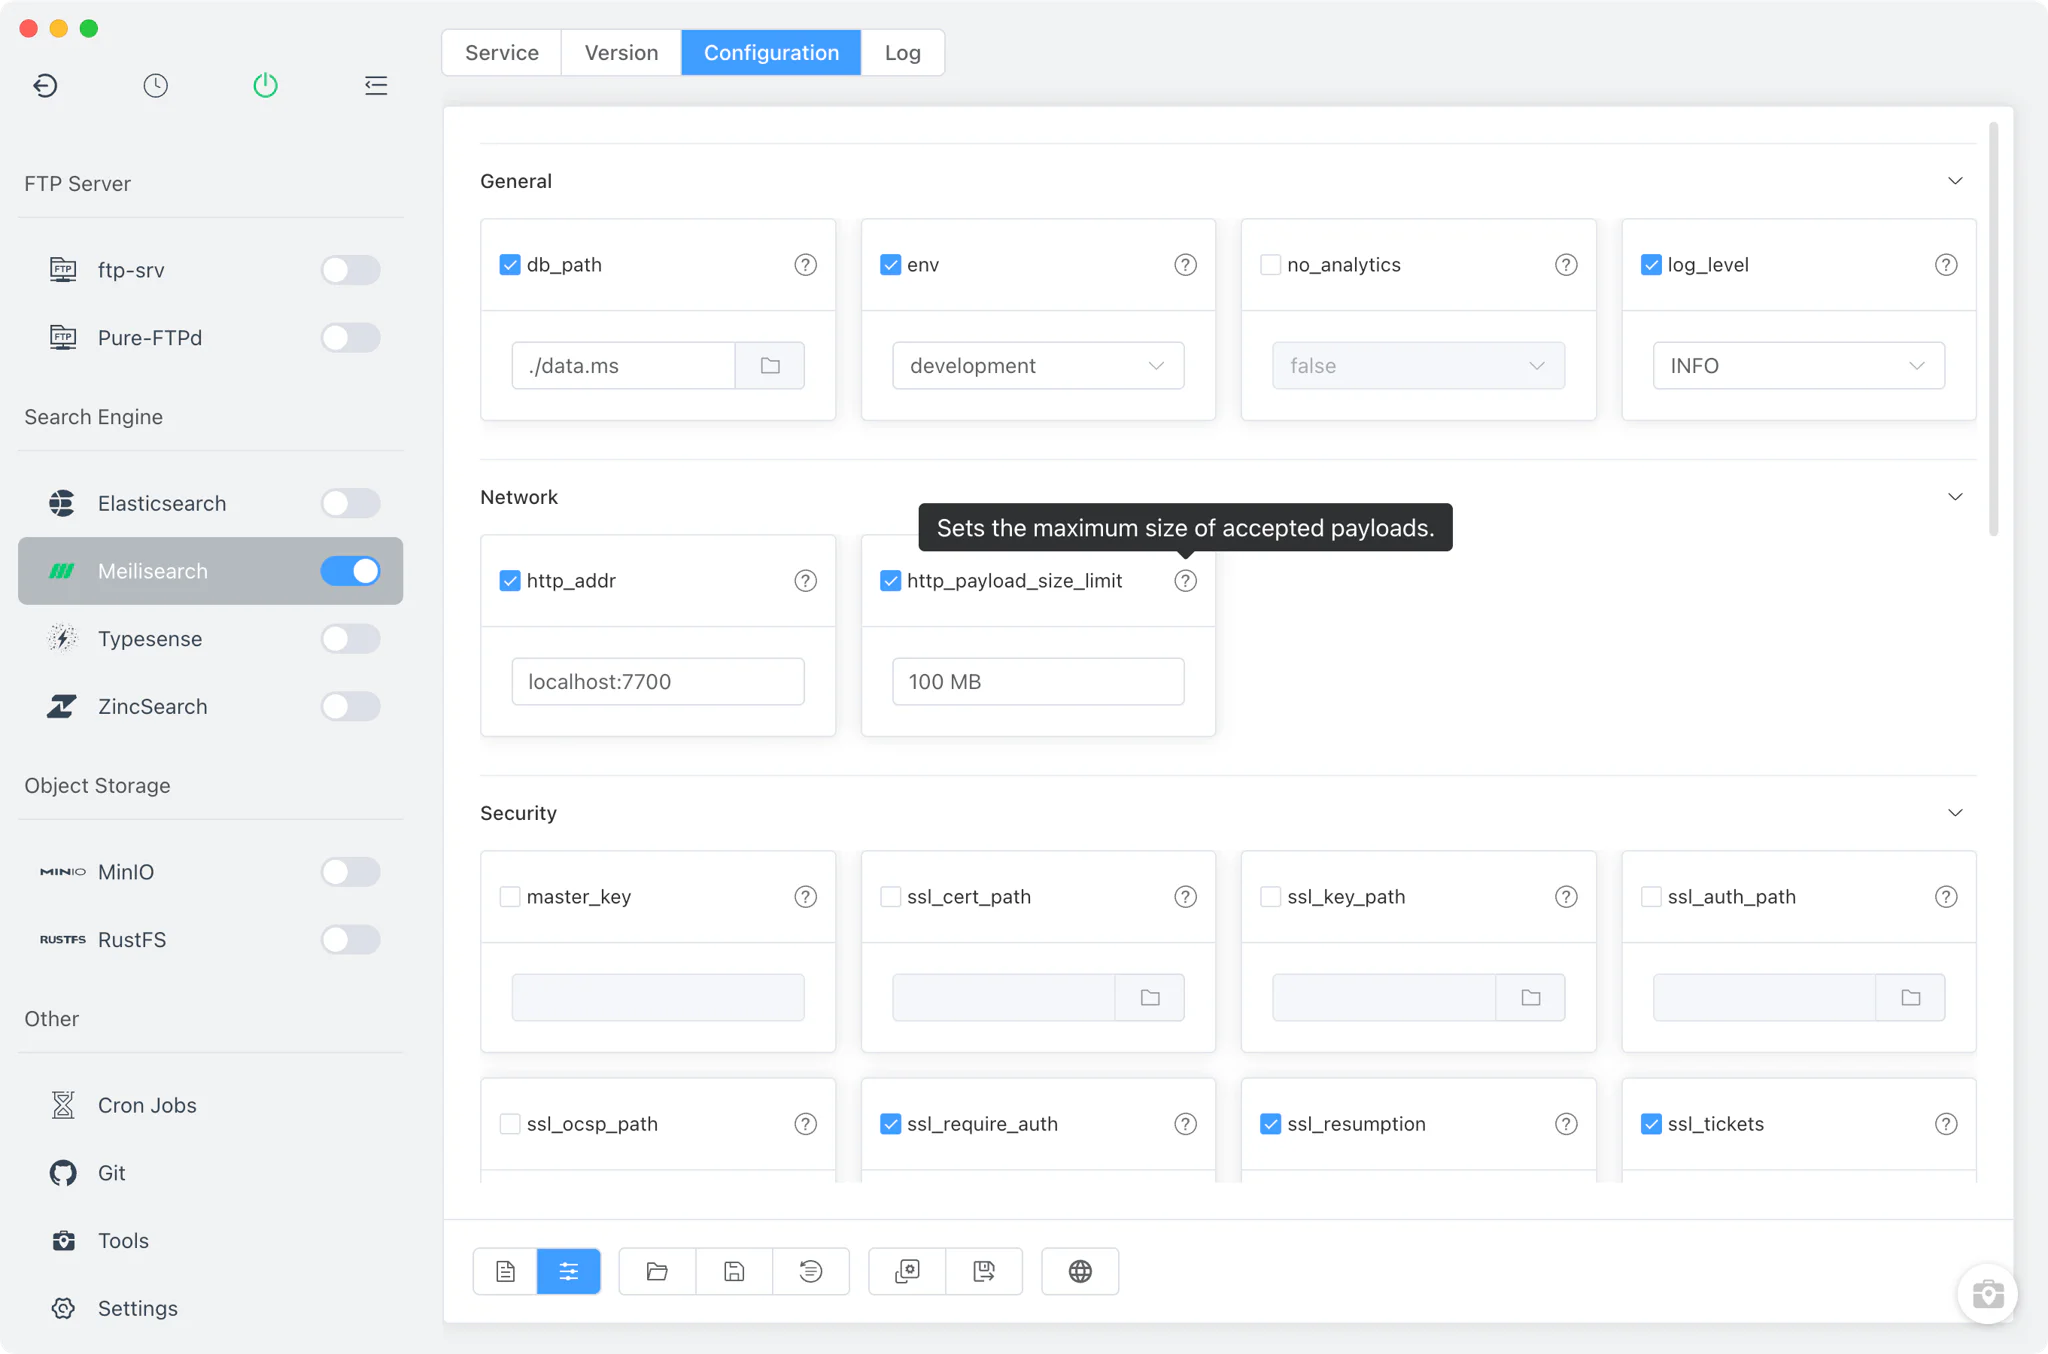
Task: Show help for ssl_cert_path
Action: (1185, 897)
